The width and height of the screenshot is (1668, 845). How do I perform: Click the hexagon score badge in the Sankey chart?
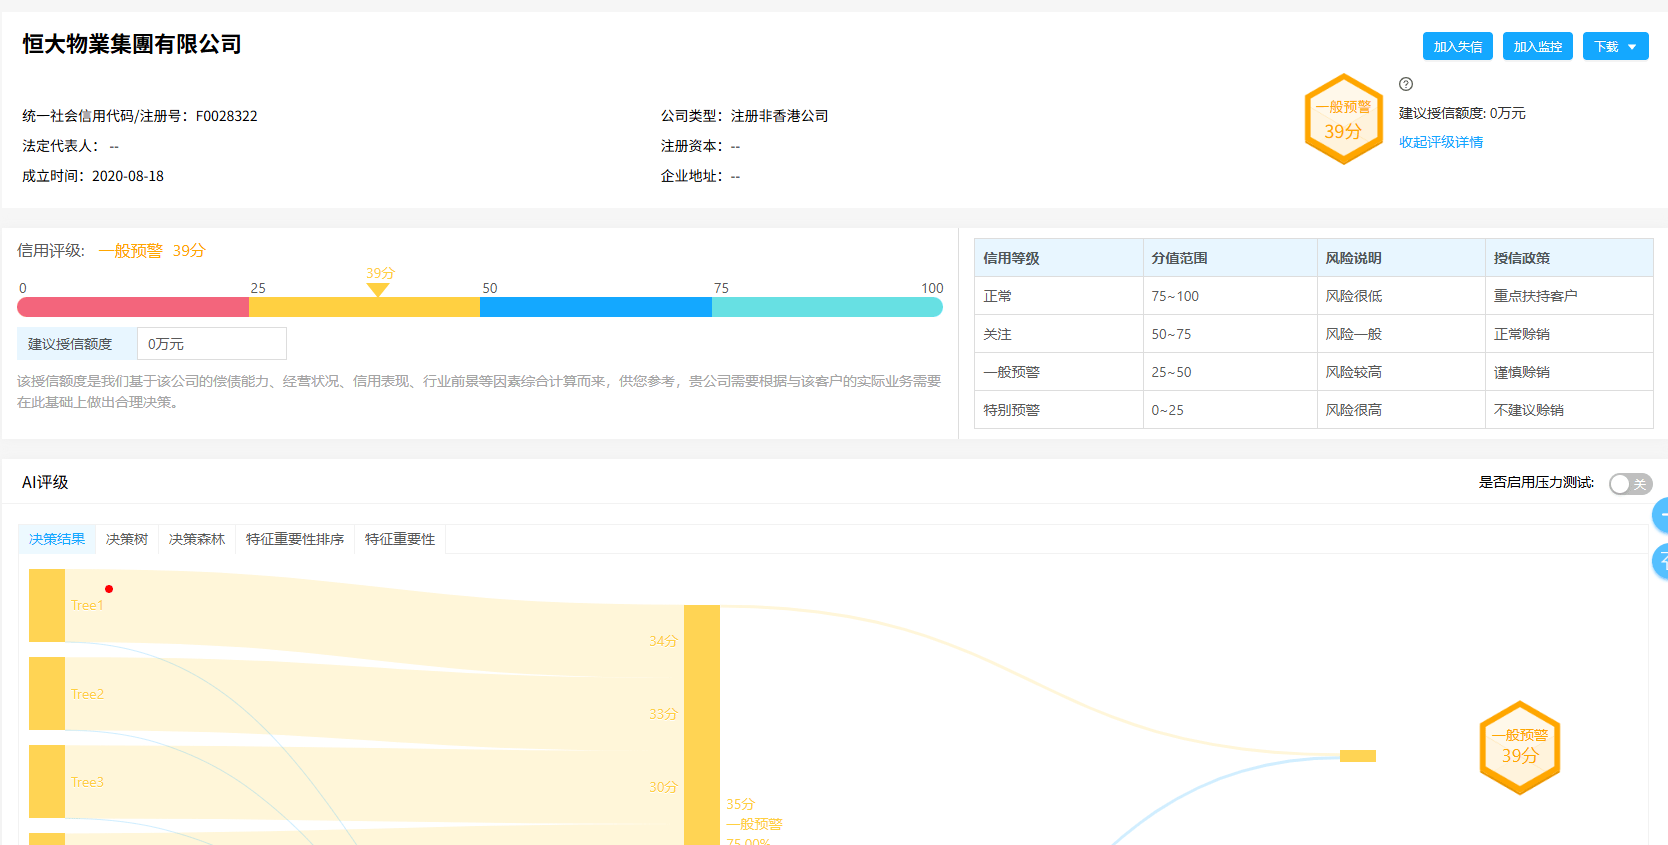[1519, 747]
